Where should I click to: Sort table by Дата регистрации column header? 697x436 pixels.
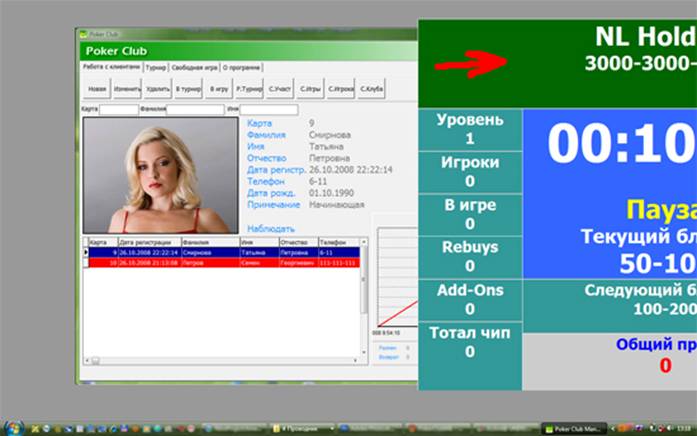(148, 242)
